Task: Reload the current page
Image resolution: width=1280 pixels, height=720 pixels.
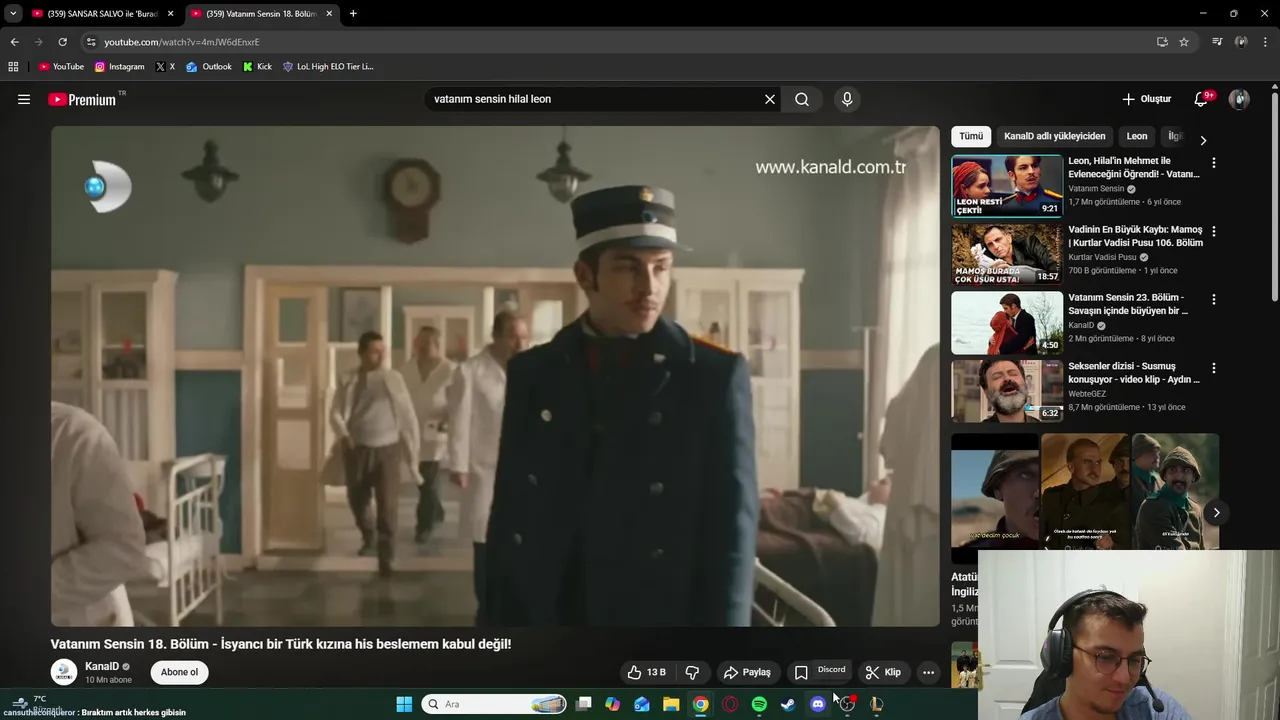Action: 62,42
